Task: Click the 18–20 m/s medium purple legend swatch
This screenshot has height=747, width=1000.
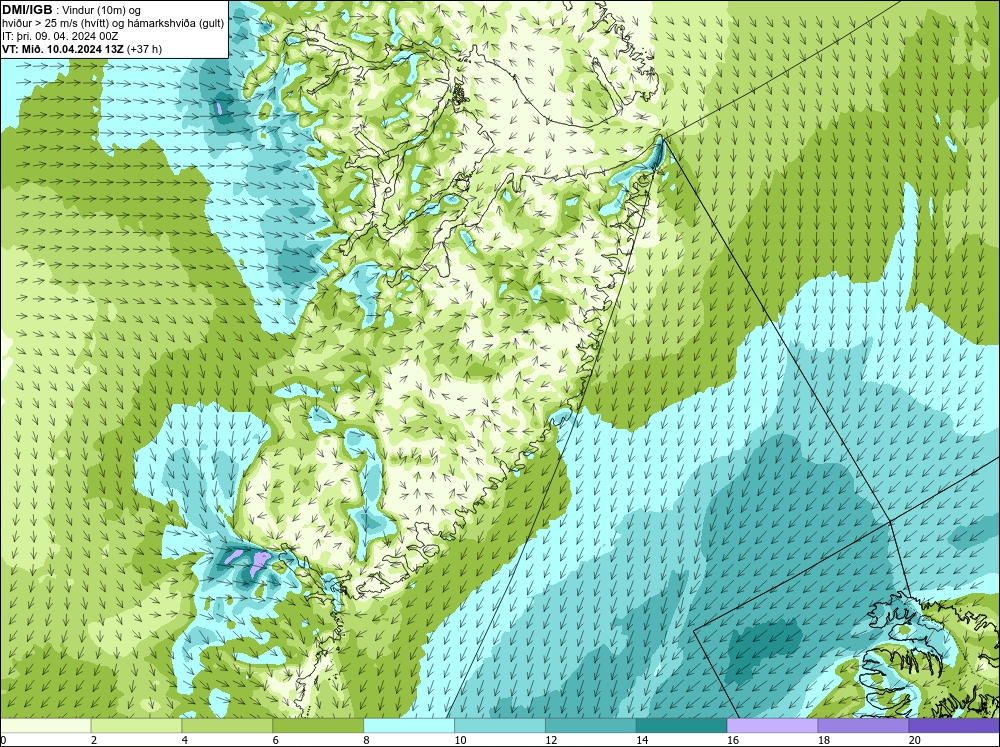Action: point(863,726)
